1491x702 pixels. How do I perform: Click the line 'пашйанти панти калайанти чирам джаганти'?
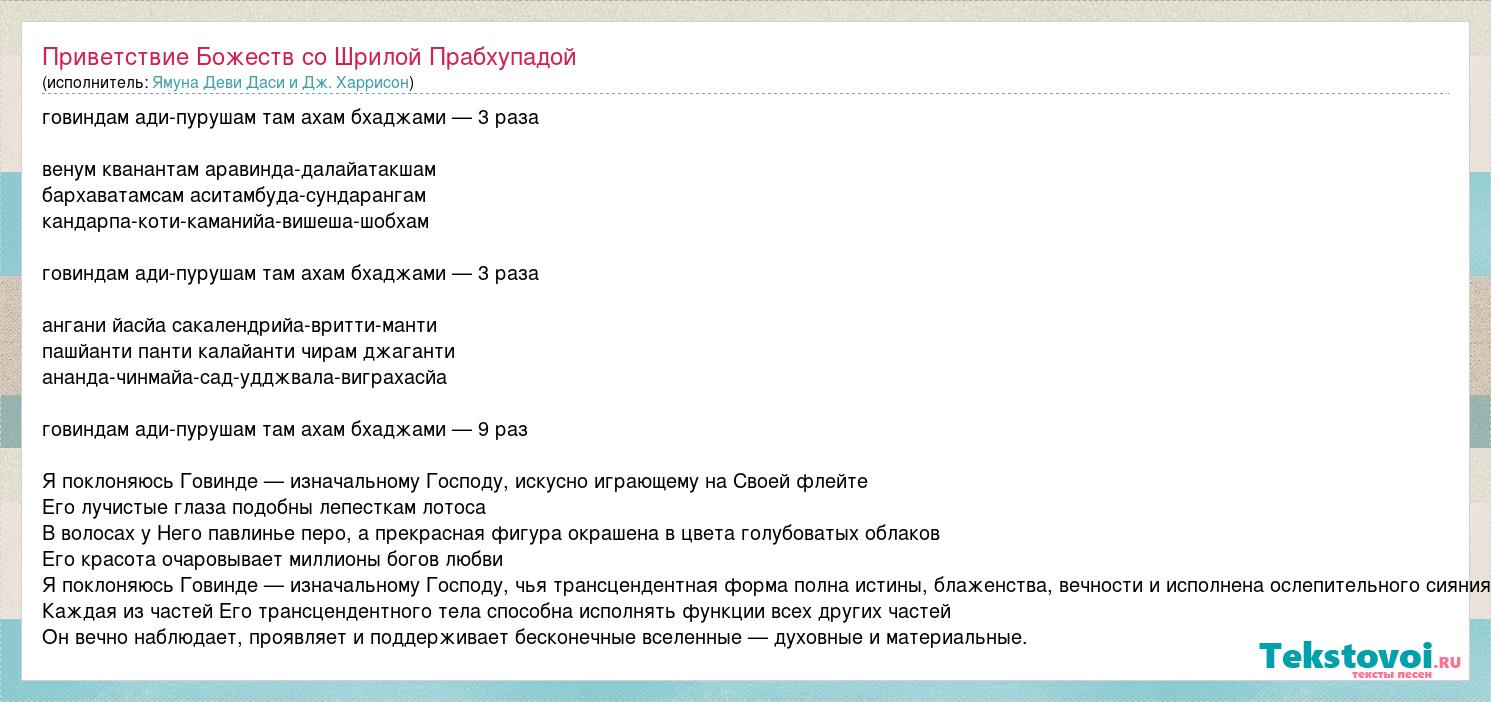click(x=248, y=352)
